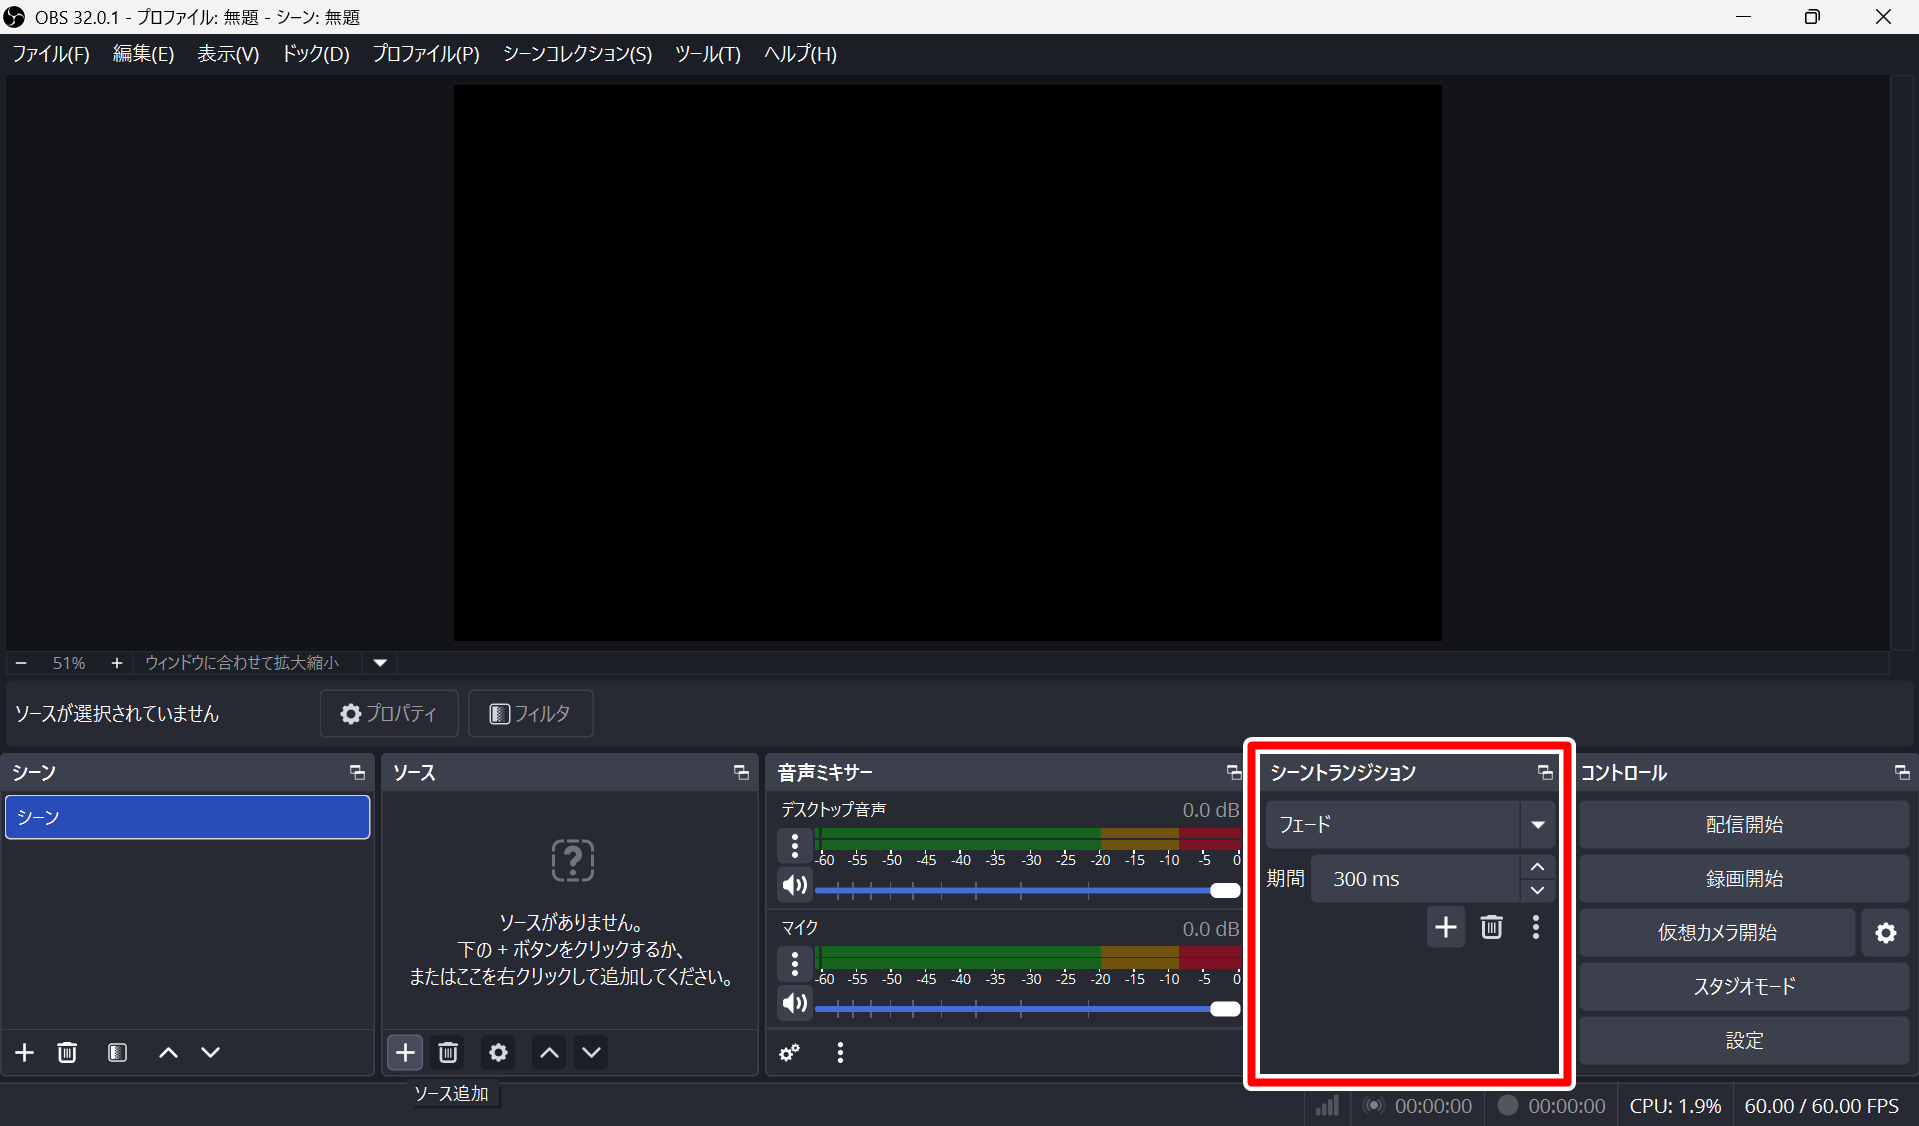The width and height of the screenshot is (1919, 1126).
Task: Click the remove source trash icon
Action: [448, 1052]
